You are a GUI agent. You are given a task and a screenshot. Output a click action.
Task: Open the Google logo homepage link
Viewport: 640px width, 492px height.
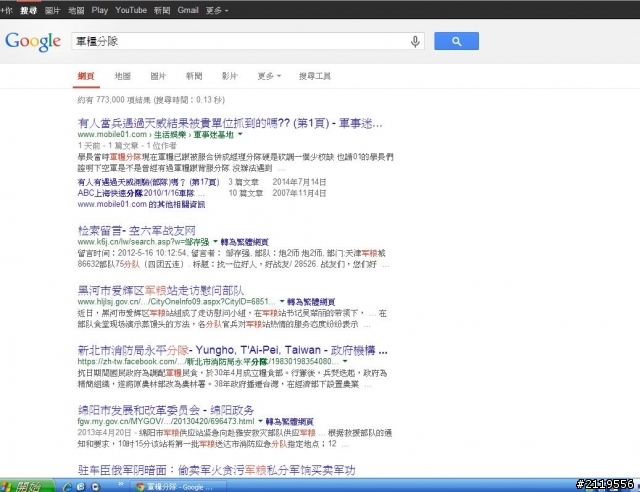[x=33, y=42]
